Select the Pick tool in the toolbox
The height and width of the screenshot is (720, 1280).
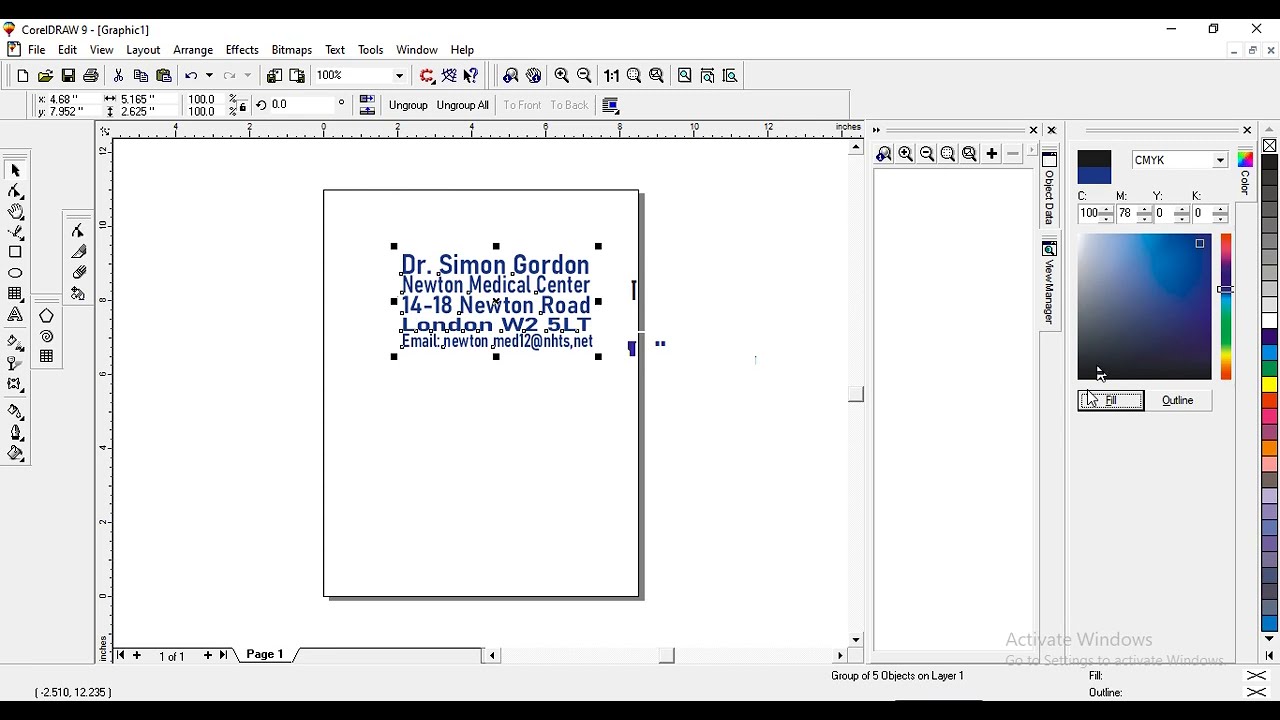tap(15, 171)
